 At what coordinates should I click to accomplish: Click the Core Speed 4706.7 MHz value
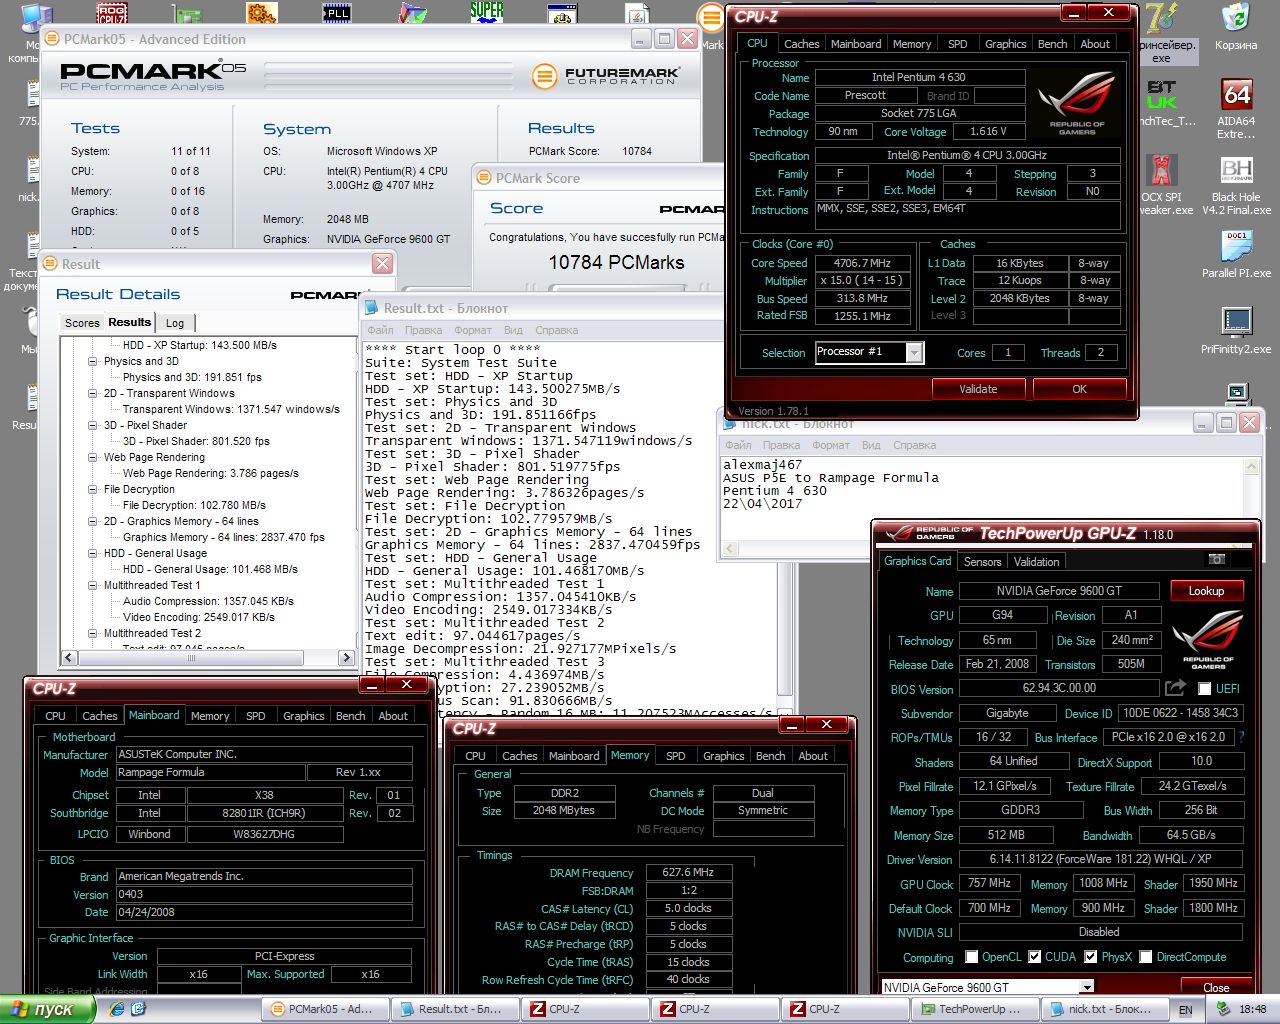(862, 263)
